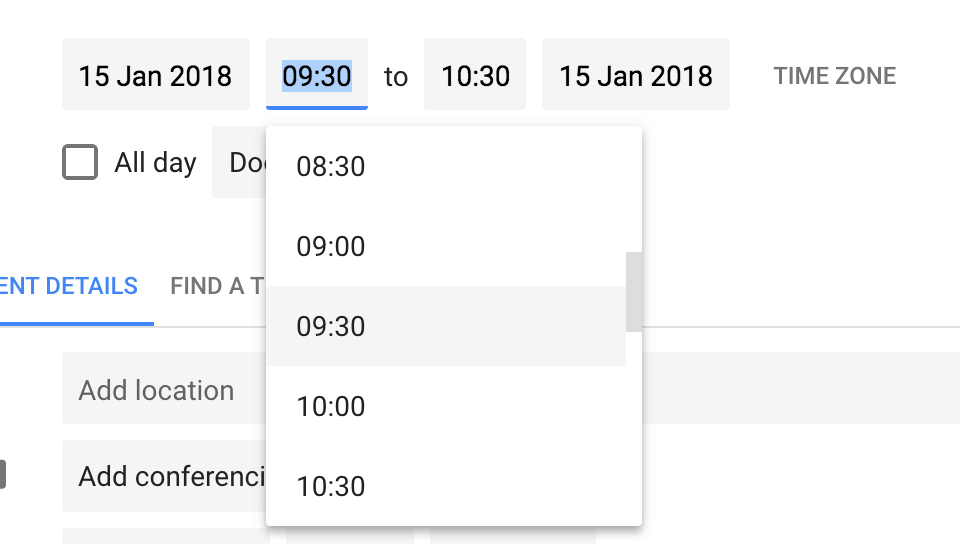Click the TIME ZONE button
Image resolution: width=960 pixels, height=544 pixels.
834,76
